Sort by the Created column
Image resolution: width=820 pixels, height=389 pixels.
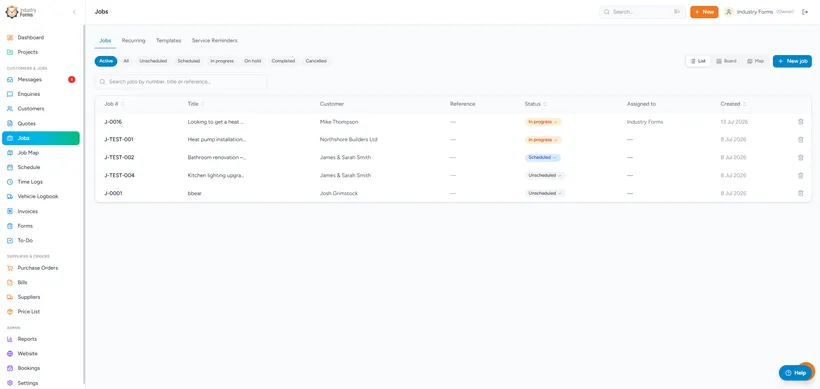[733, 104]
